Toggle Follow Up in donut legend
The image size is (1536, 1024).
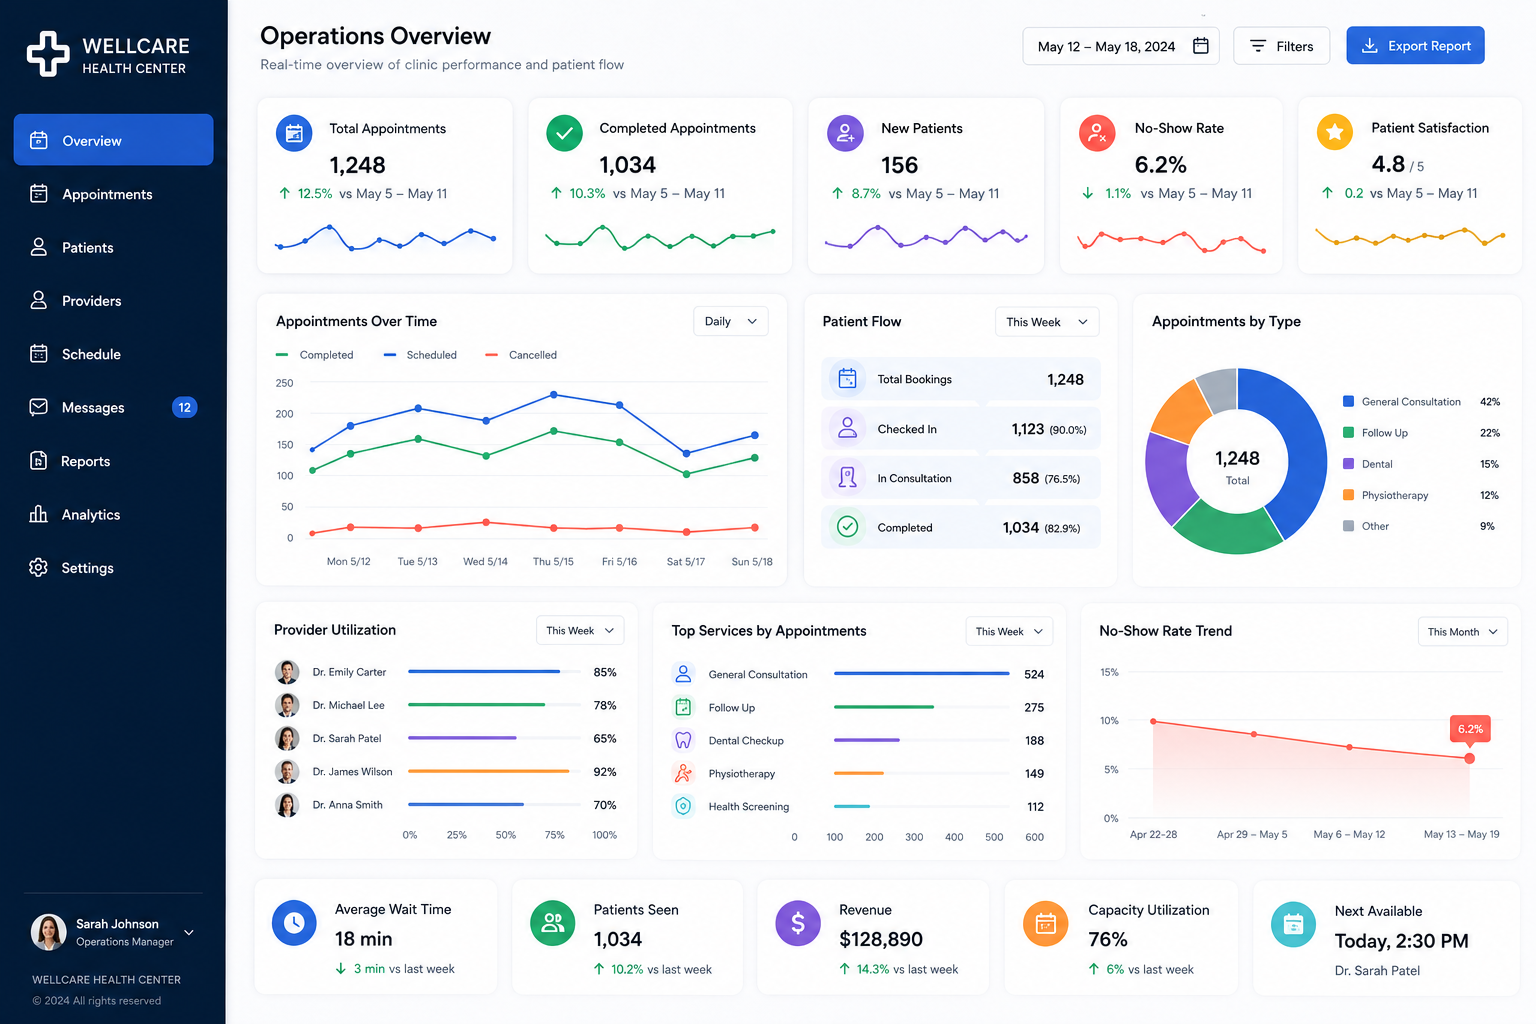coord(1375,432)
